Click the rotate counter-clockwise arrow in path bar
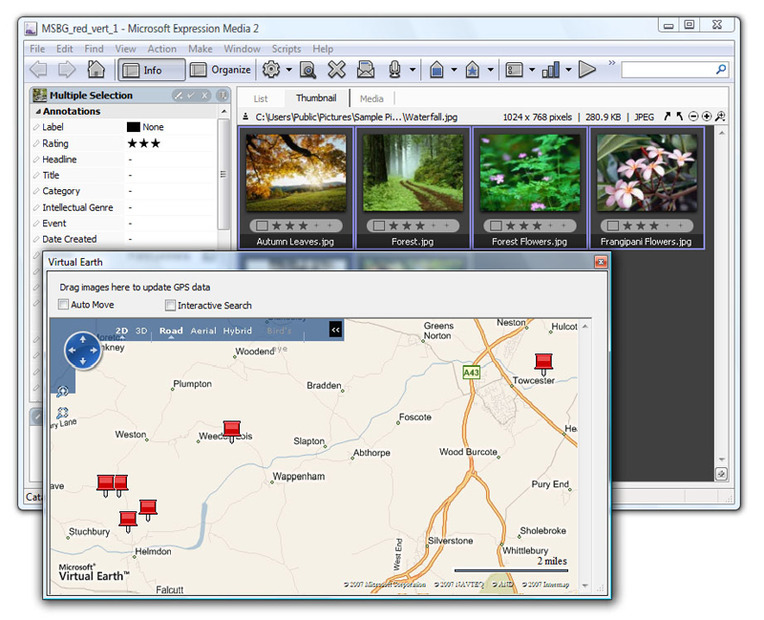The image size is (764, 620). click(x=679, y=116)
